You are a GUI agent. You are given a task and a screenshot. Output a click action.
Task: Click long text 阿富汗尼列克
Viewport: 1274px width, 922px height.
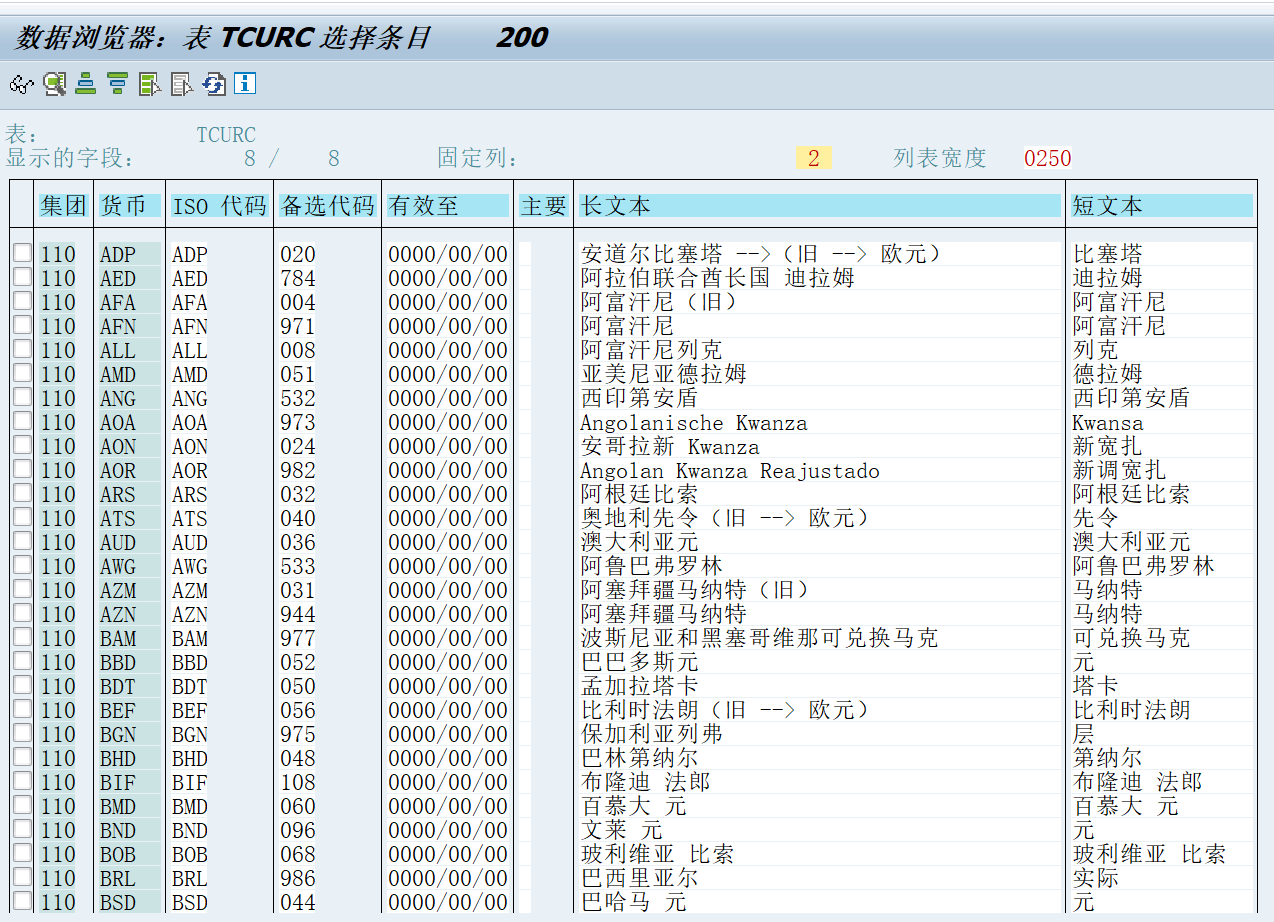pyautogui.click(x=652, y=350)
